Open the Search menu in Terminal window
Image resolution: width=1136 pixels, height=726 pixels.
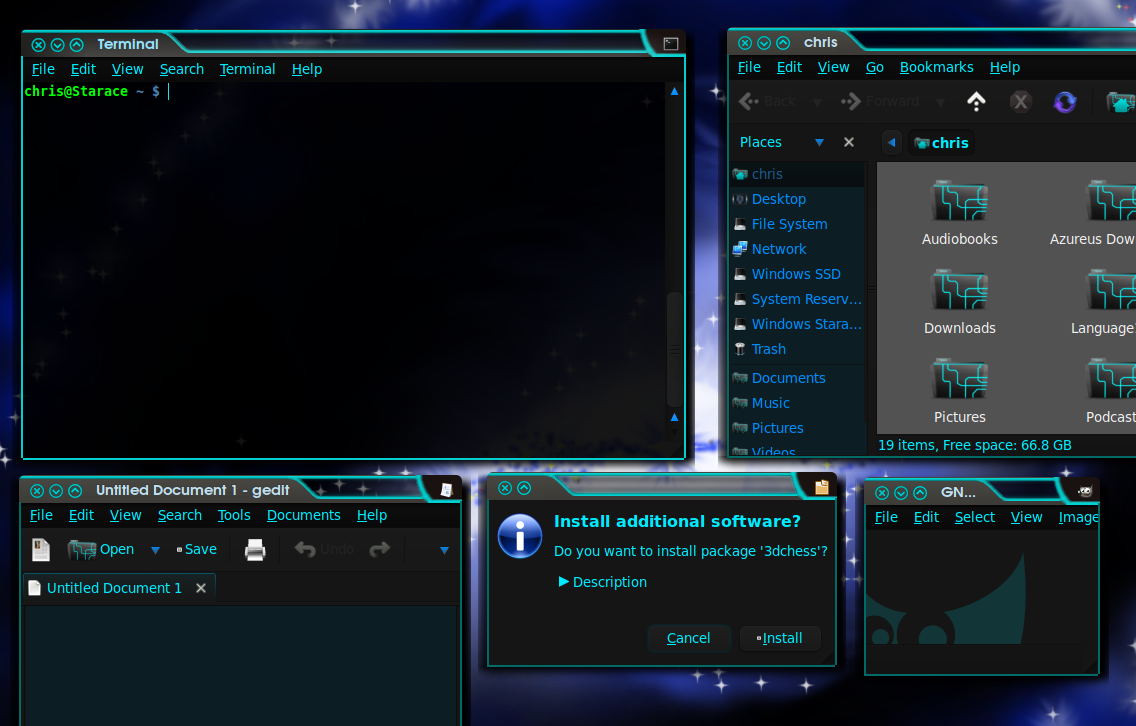click(182, 69)
